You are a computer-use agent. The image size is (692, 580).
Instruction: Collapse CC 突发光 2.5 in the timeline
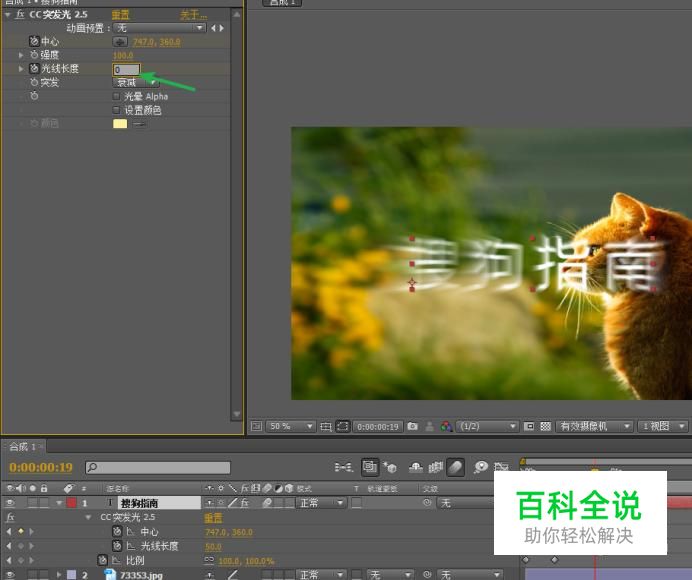pos(88,517)
